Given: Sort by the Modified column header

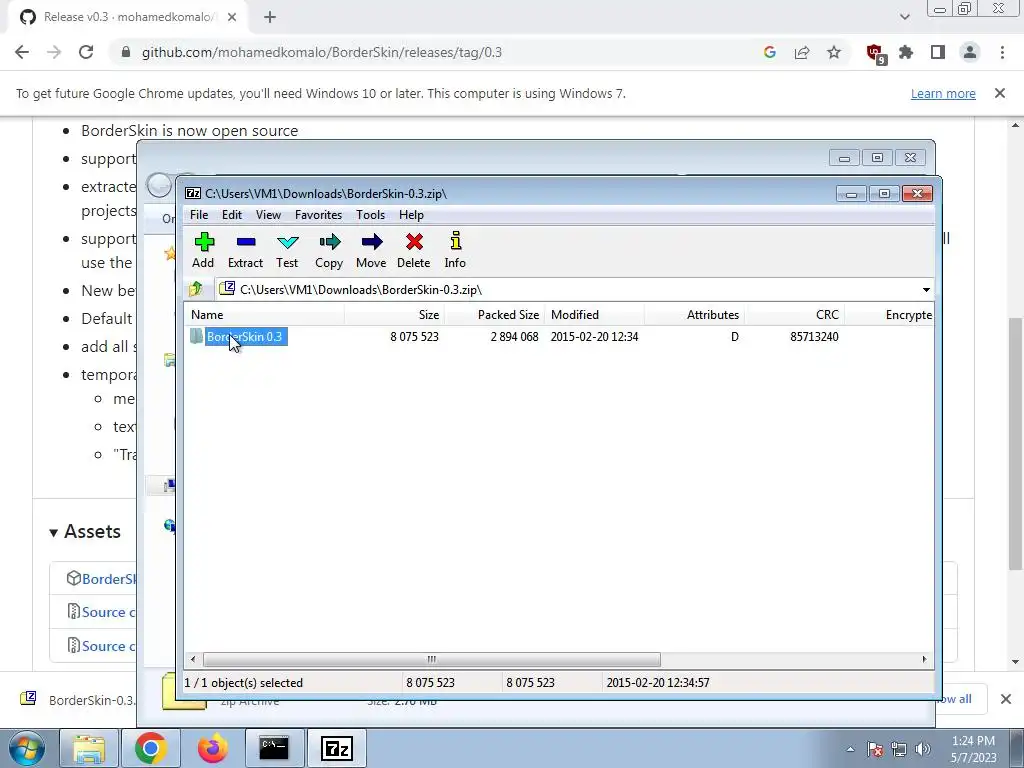Looking at the screenshot, I should [x=595, y=315].
